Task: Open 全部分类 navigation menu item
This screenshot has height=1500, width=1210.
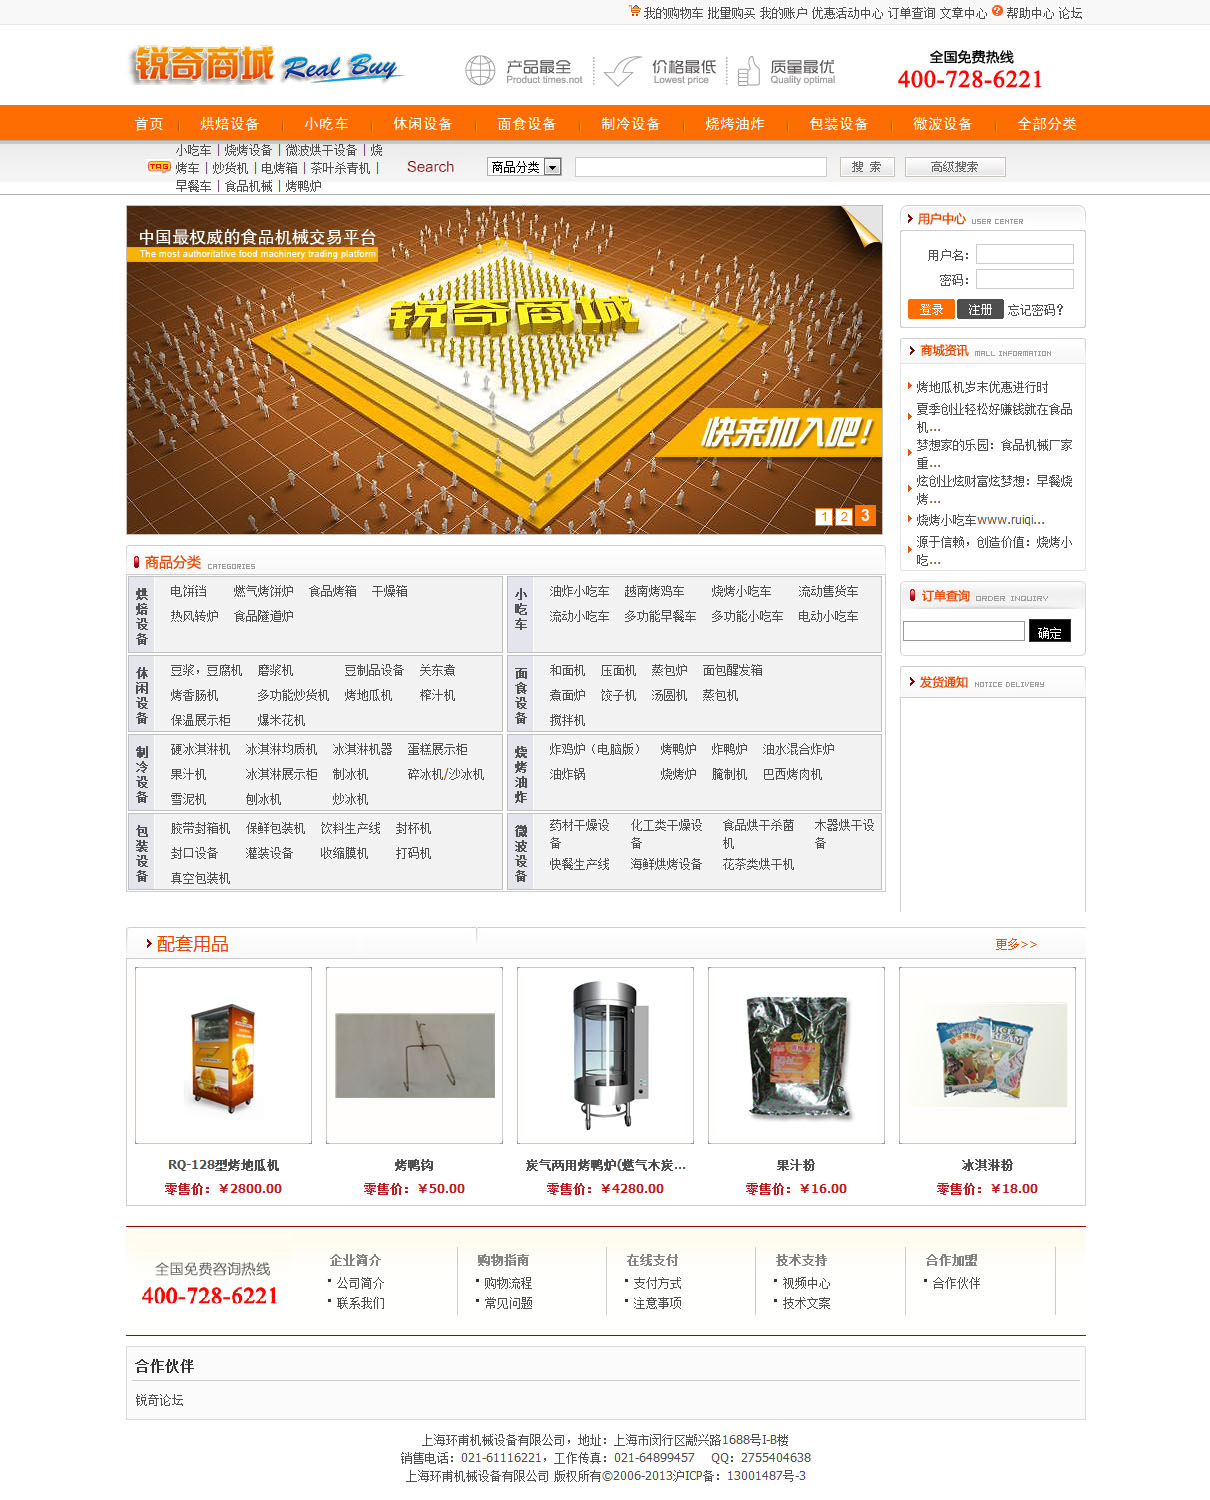Action: click(x=1047, y=124)
